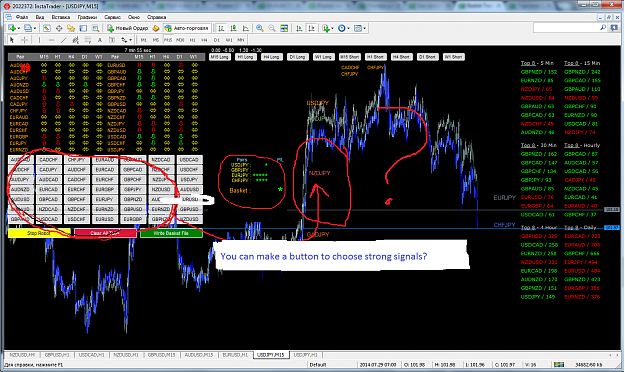Switch to the H4 timeframe button

[204, 40]
